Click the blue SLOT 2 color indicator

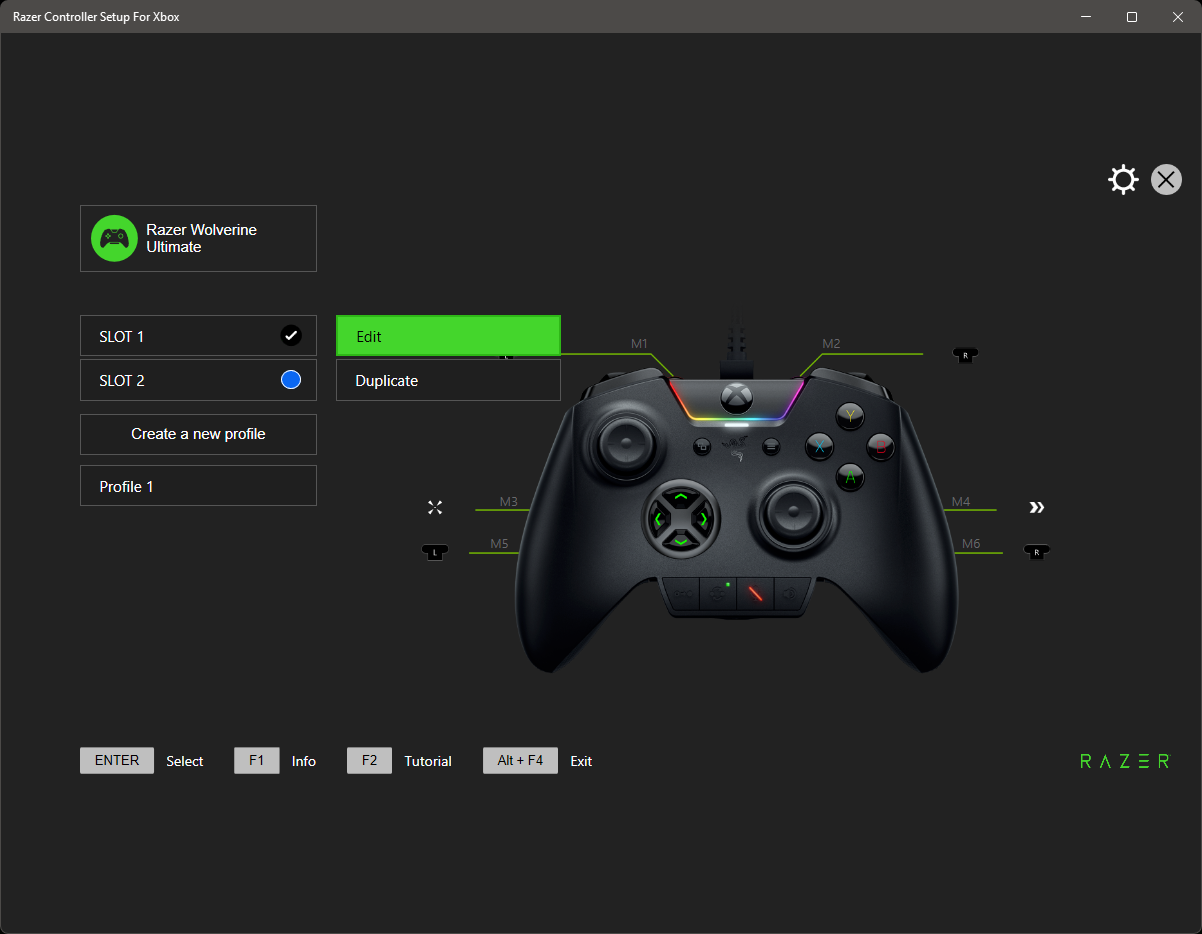pos(291,380)
